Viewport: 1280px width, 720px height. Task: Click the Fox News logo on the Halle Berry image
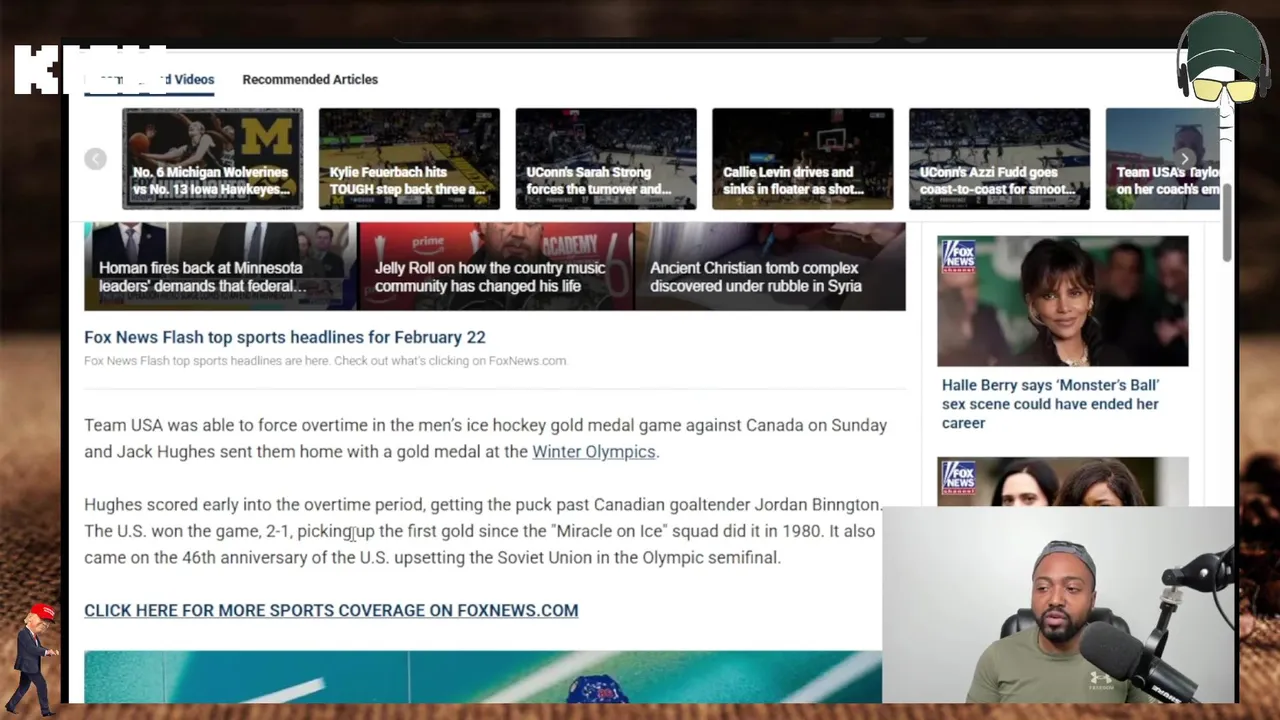[x=958, y=257]
